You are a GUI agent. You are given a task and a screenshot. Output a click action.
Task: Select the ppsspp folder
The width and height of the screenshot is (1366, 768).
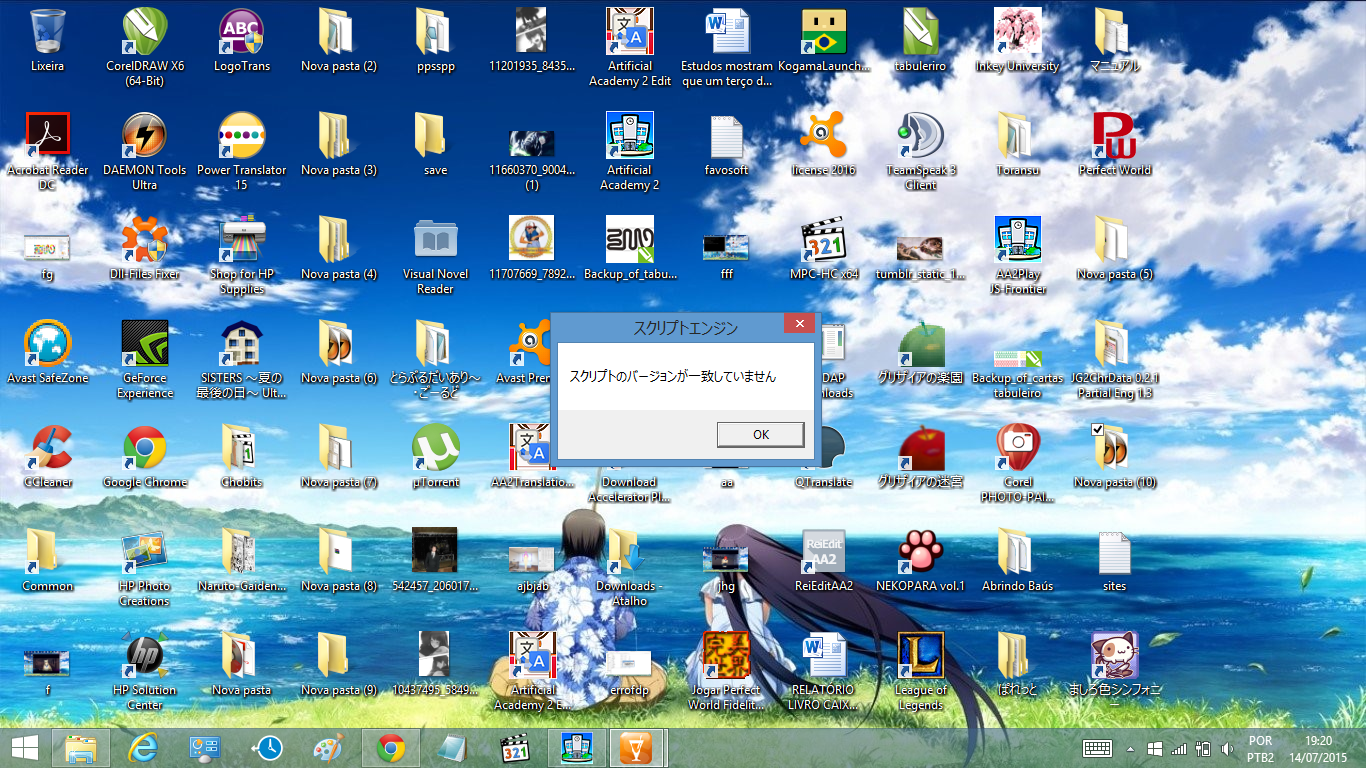coord(435,40)
